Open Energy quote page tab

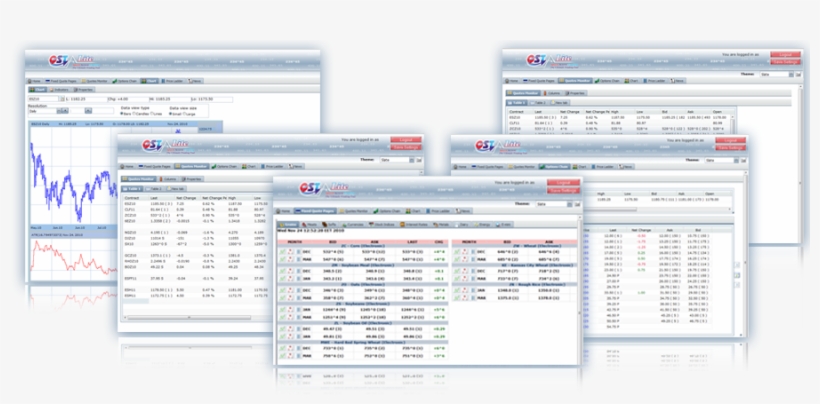click(482, 225)
